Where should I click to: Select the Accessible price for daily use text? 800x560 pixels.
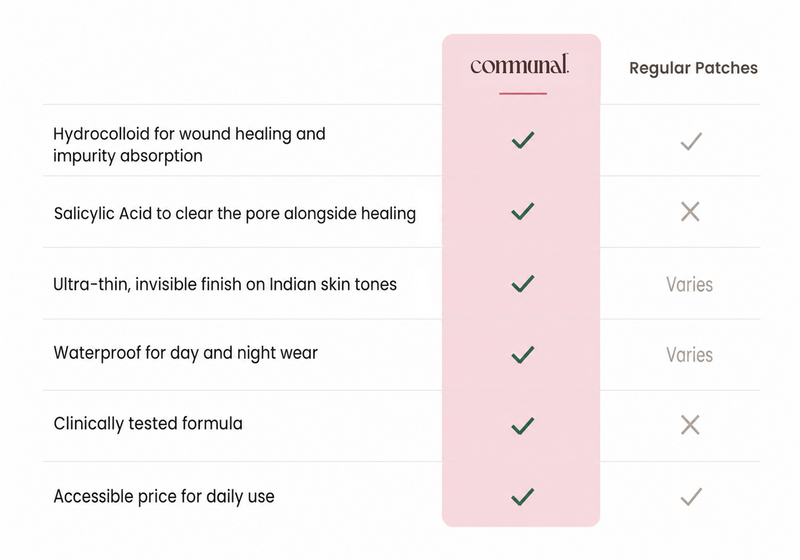(x=164, y=496)
